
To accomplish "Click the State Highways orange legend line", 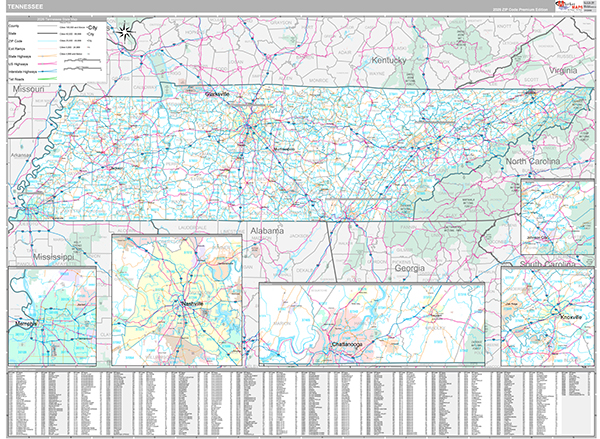I will tap(47, 56).
